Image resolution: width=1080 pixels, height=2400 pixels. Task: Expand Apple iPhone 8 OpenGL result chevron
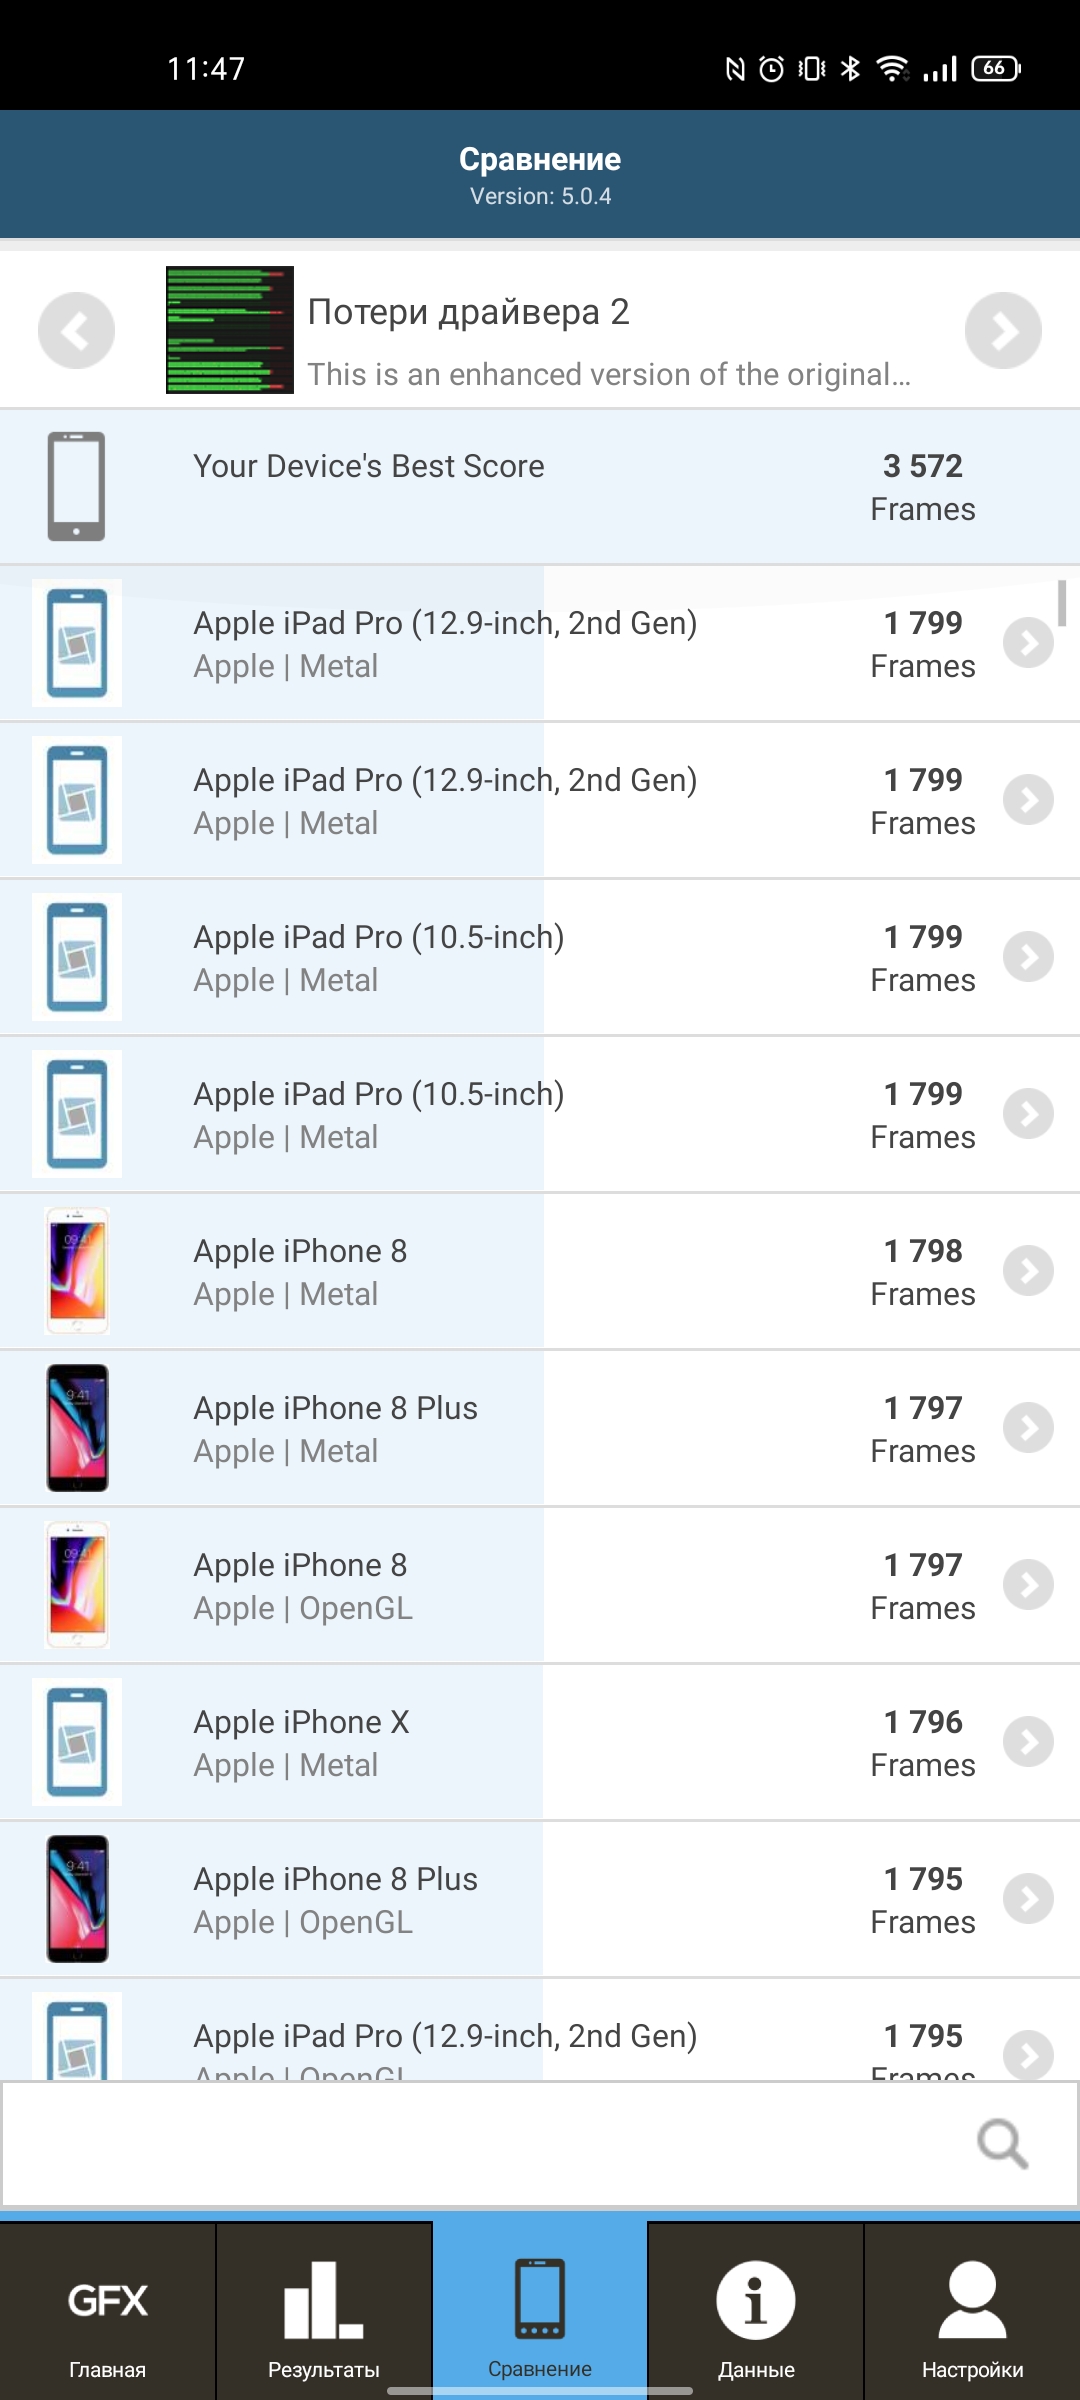point(1028,1585)
